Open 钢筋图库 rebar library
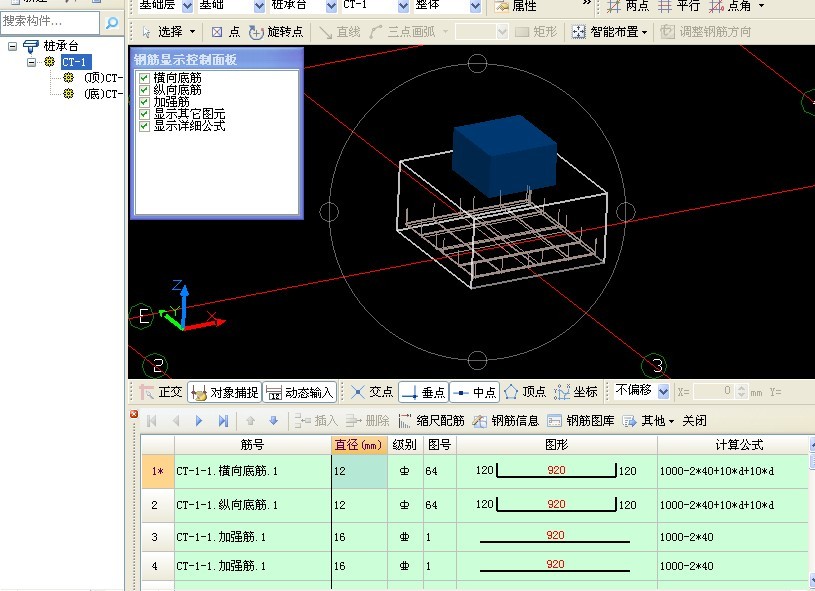The height and width of the screenshot is (591, 815). tap(581, 421)
